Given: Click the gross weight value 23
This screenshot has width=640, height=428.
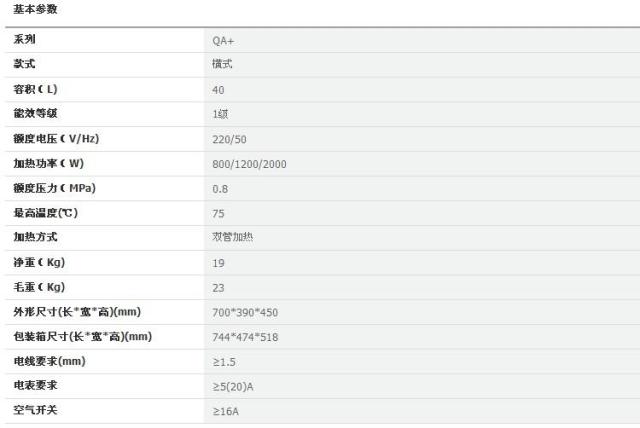Looking at the screenshot, I should [x=218, y=288].
